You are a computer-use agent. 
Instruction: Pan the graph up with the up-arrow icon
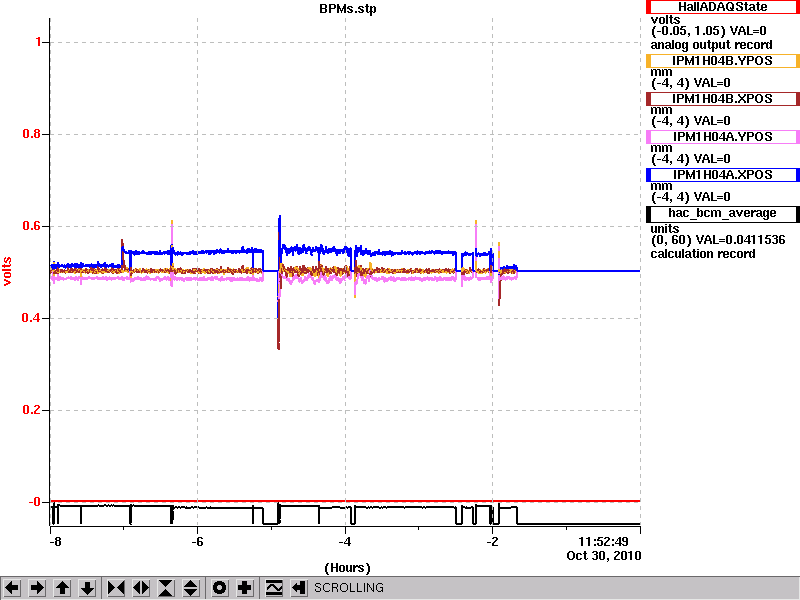(x=63, y=588)
